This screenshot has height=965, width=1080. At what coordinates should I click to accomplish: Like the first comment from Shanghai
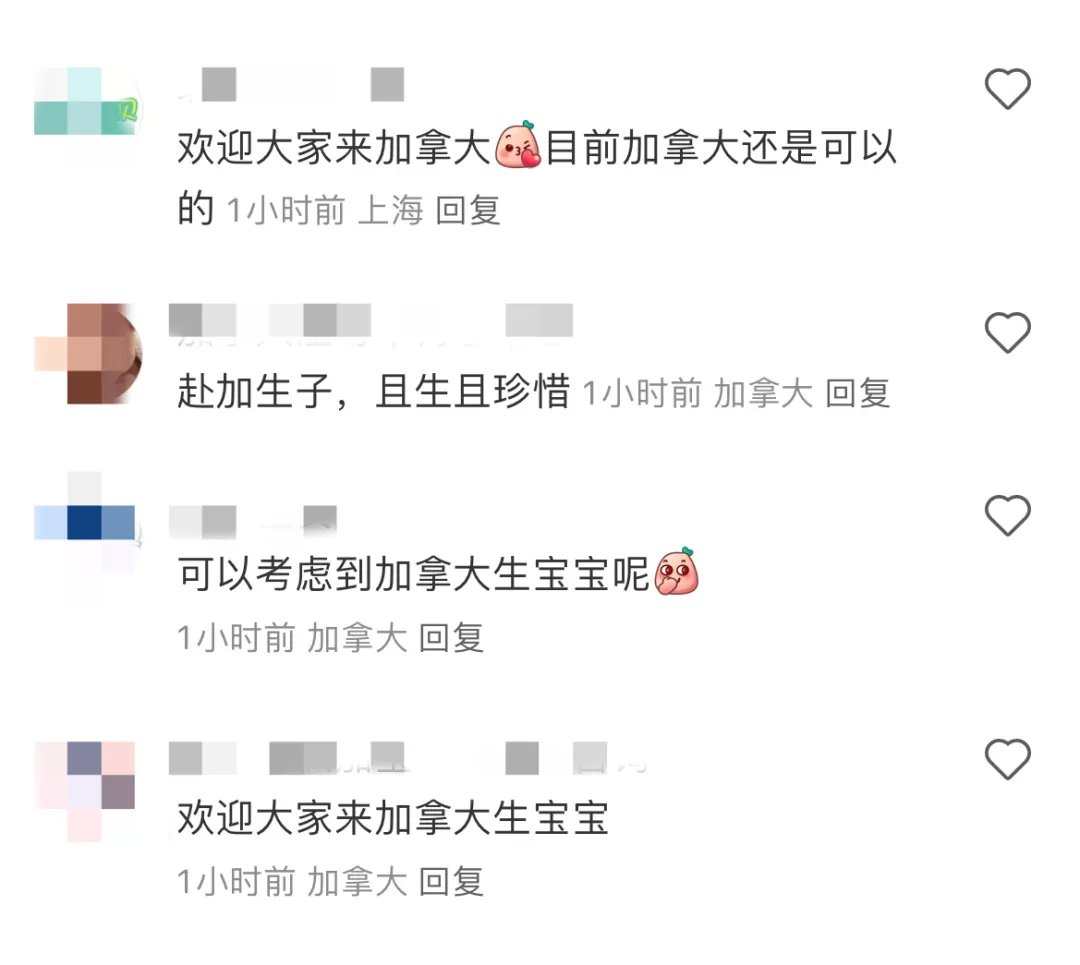pos(1008,89)
